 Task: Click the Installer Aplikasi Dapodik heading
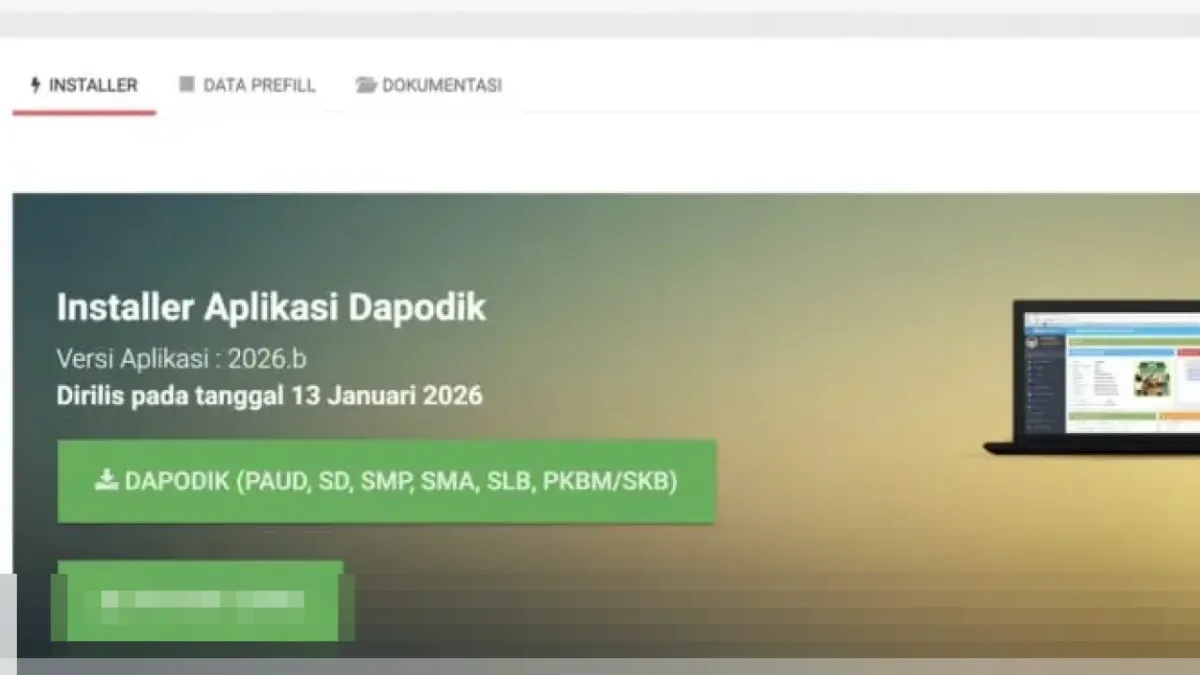pyautogui.click(x=271, y=308)
